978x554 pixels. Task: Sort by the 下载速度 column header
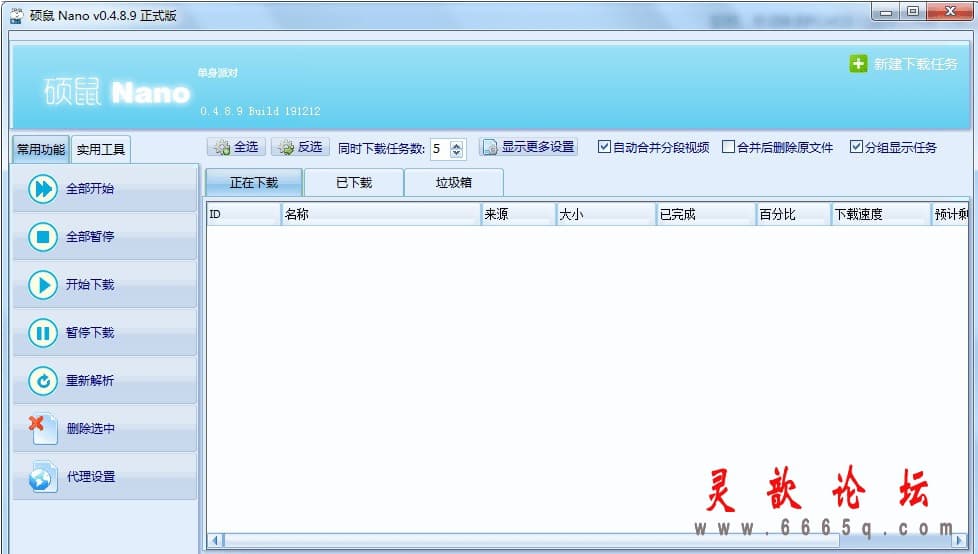point(881,214)
